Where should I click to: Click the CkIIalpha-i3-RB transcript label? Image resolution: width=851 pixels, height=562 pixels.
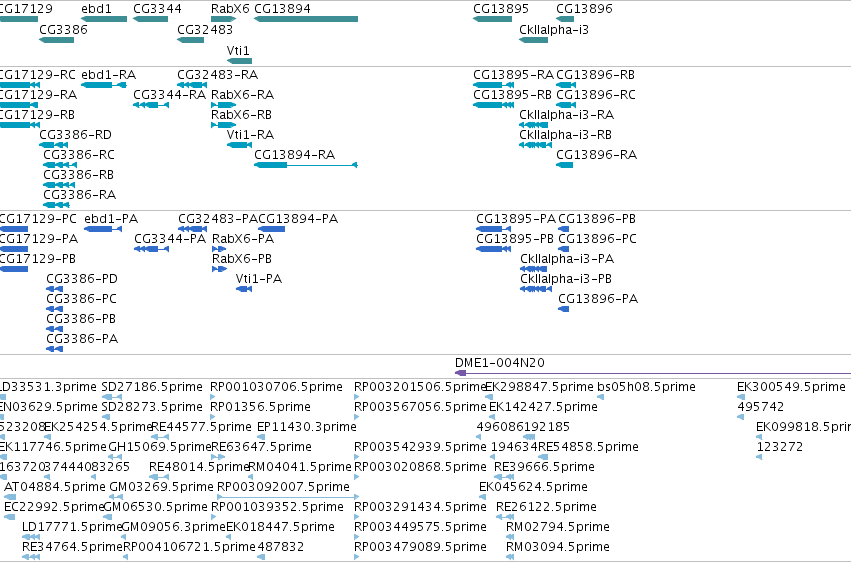point(566,135)
